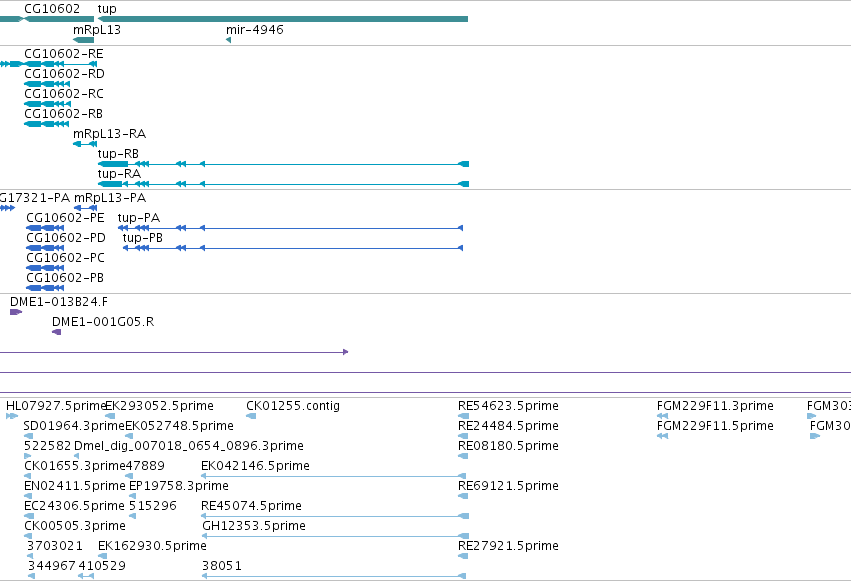Select the mRpL13 gene arrow
This screenshot has width=851, height=581.
pos(84,40)
